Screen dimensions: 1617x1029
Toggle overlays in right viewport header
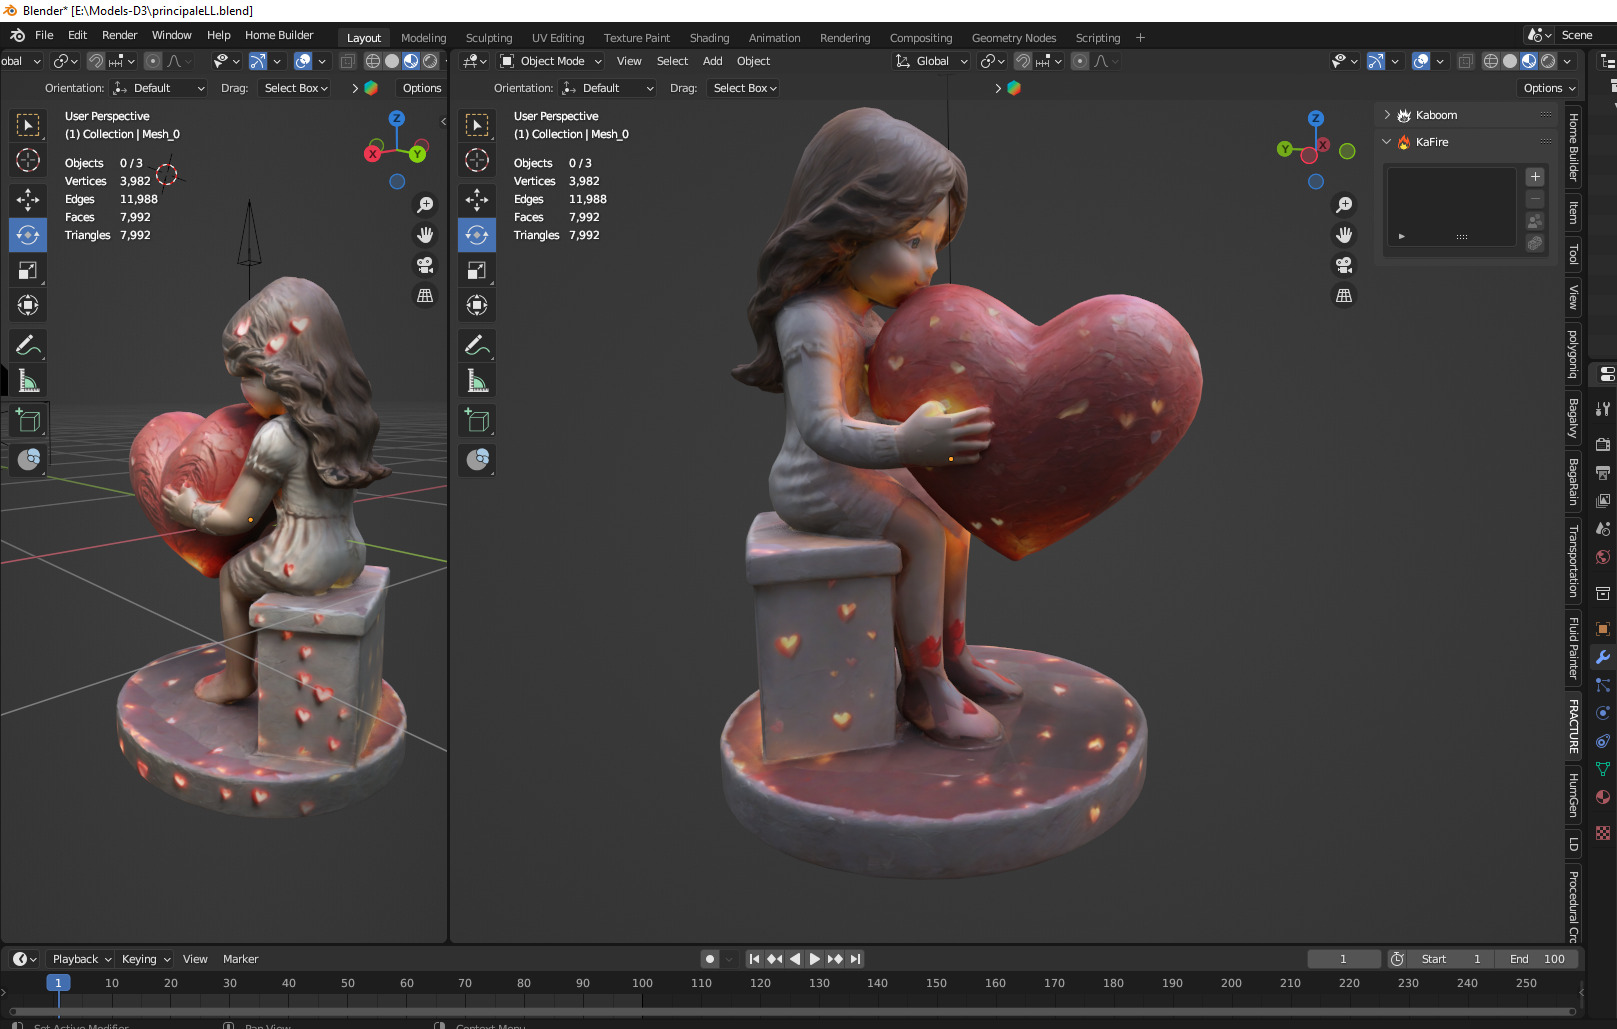pos(1421,61)
